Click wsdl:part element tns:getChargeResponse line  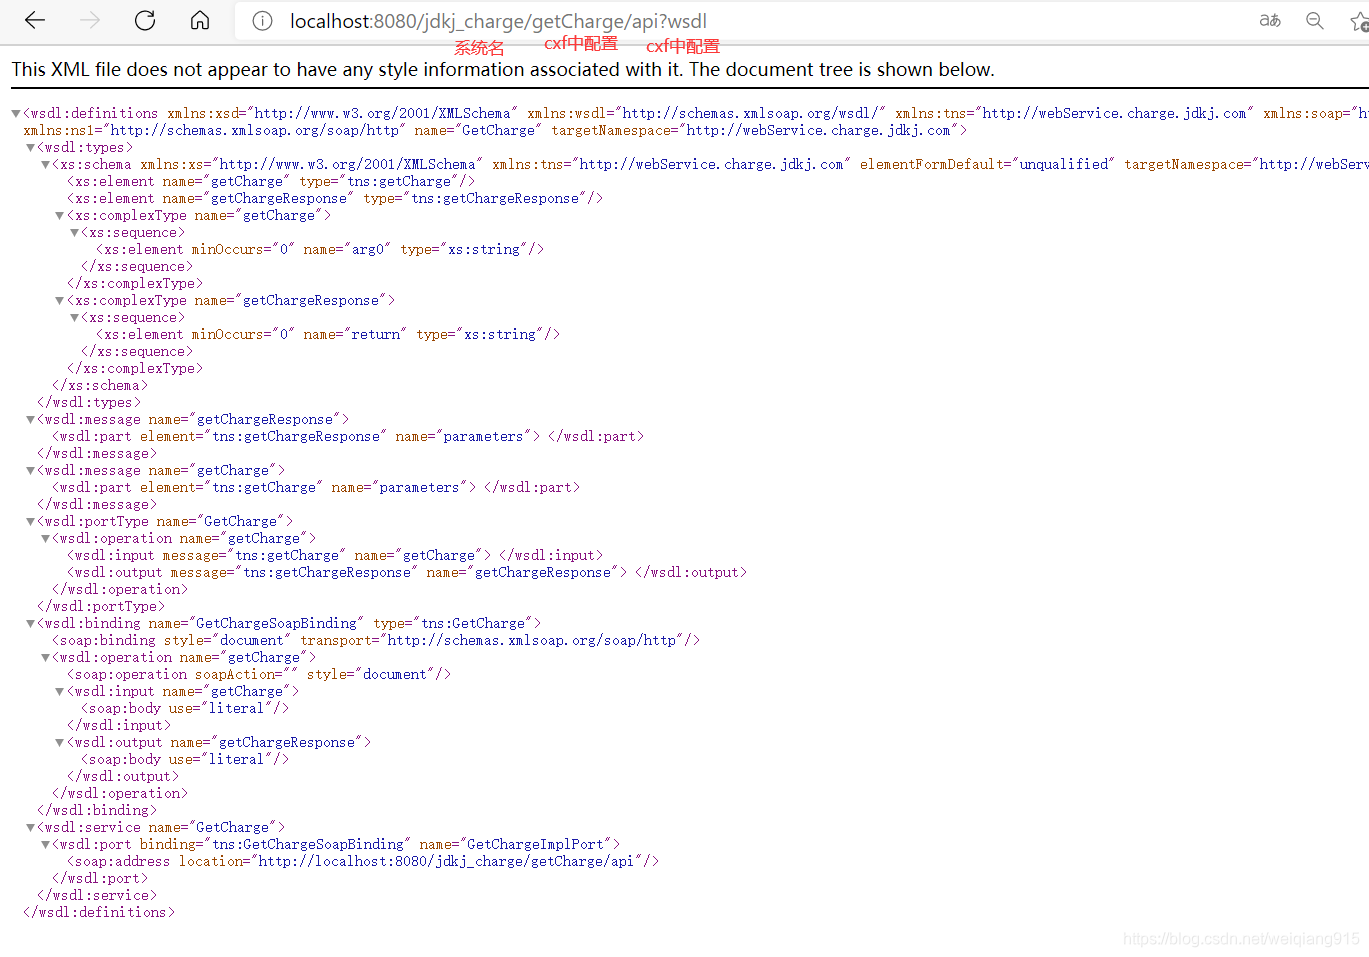(348, 436)
